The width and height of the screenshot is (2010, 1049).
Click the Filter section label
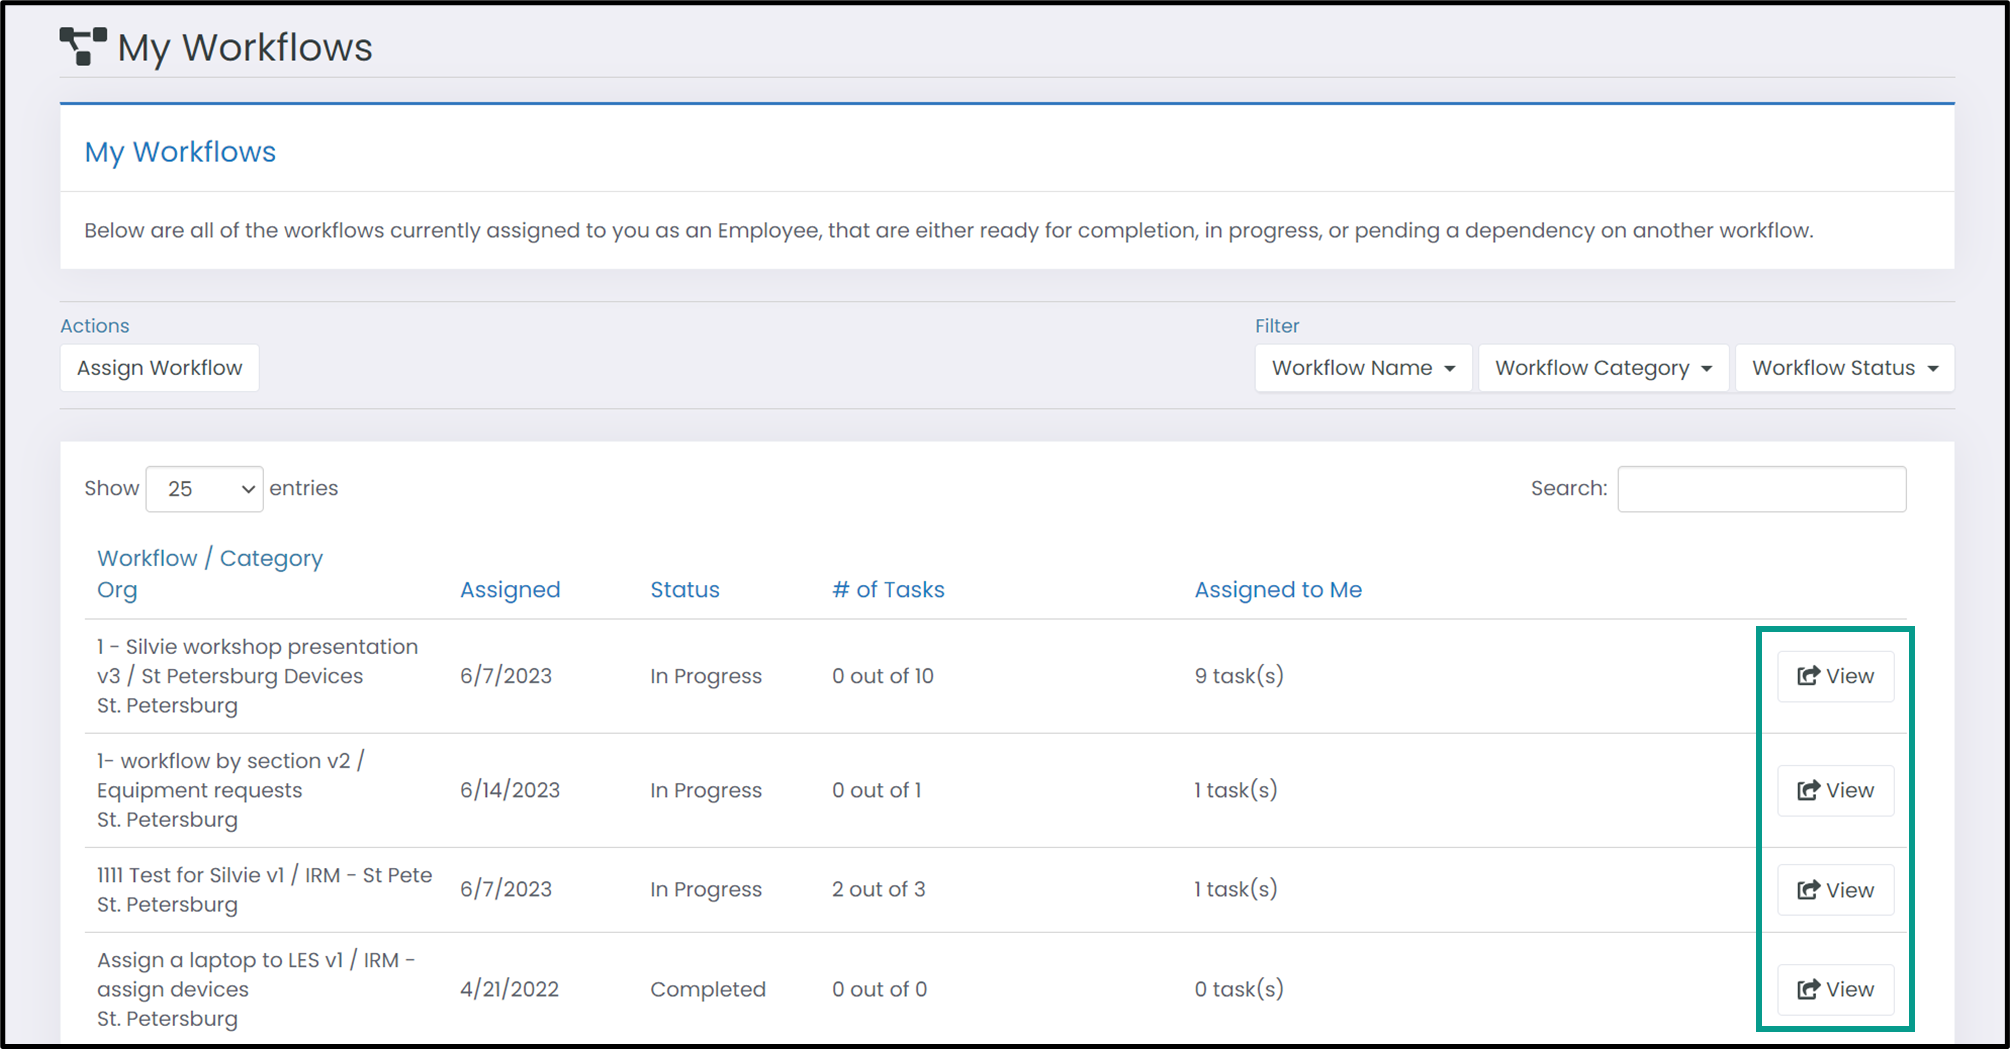(x=1277, y=326)
